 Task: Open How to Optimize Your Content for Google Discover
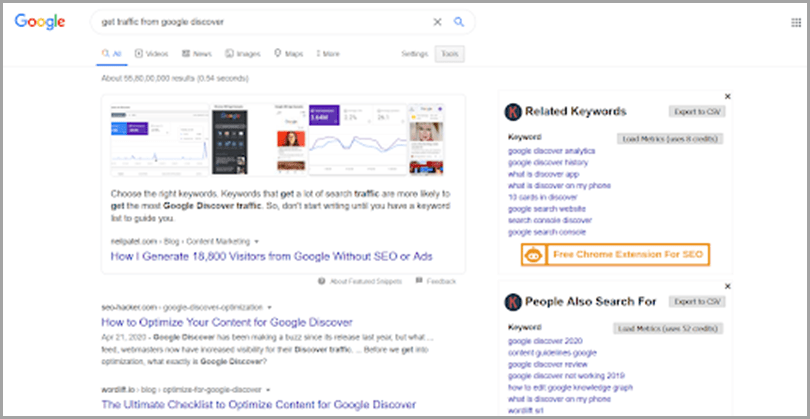[227, 322]
